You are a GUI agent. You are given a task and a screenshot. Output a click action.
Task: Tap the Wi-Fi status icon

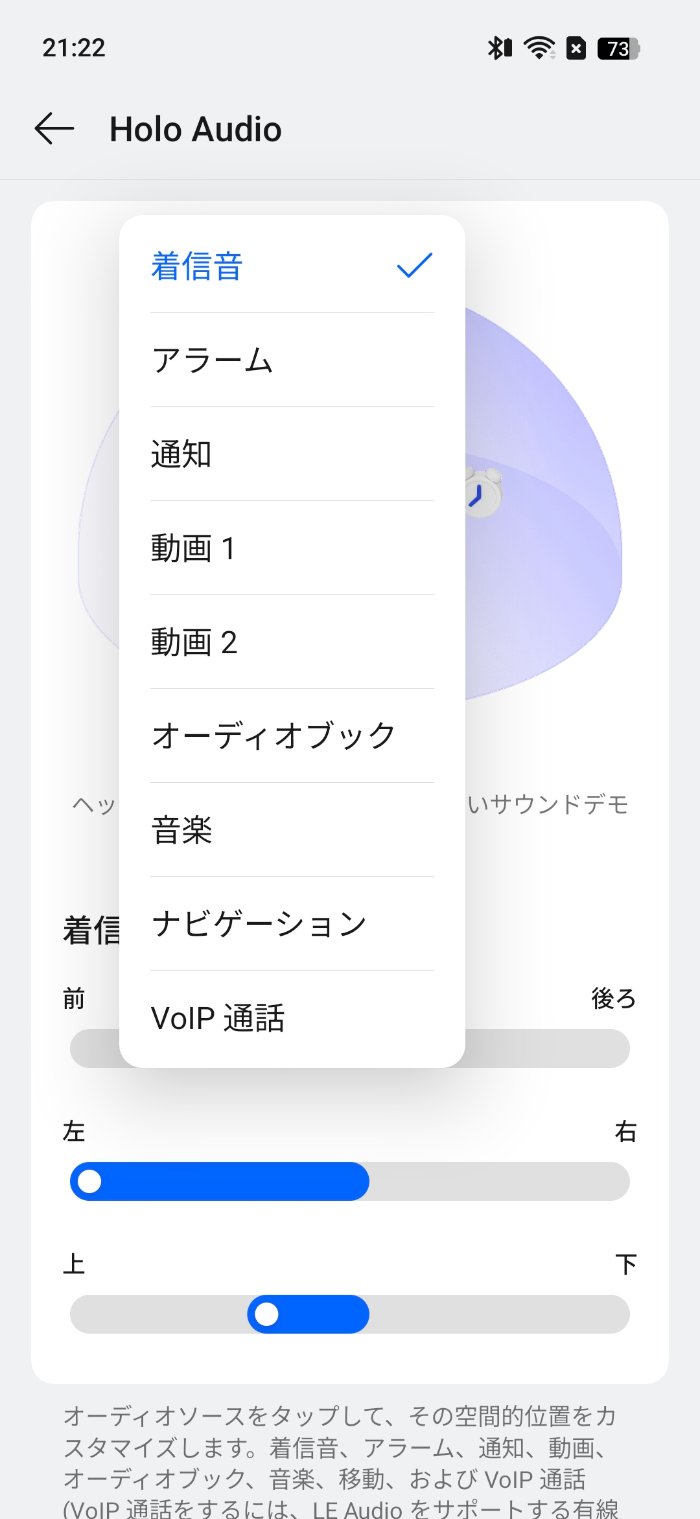[x=540, y=48]
